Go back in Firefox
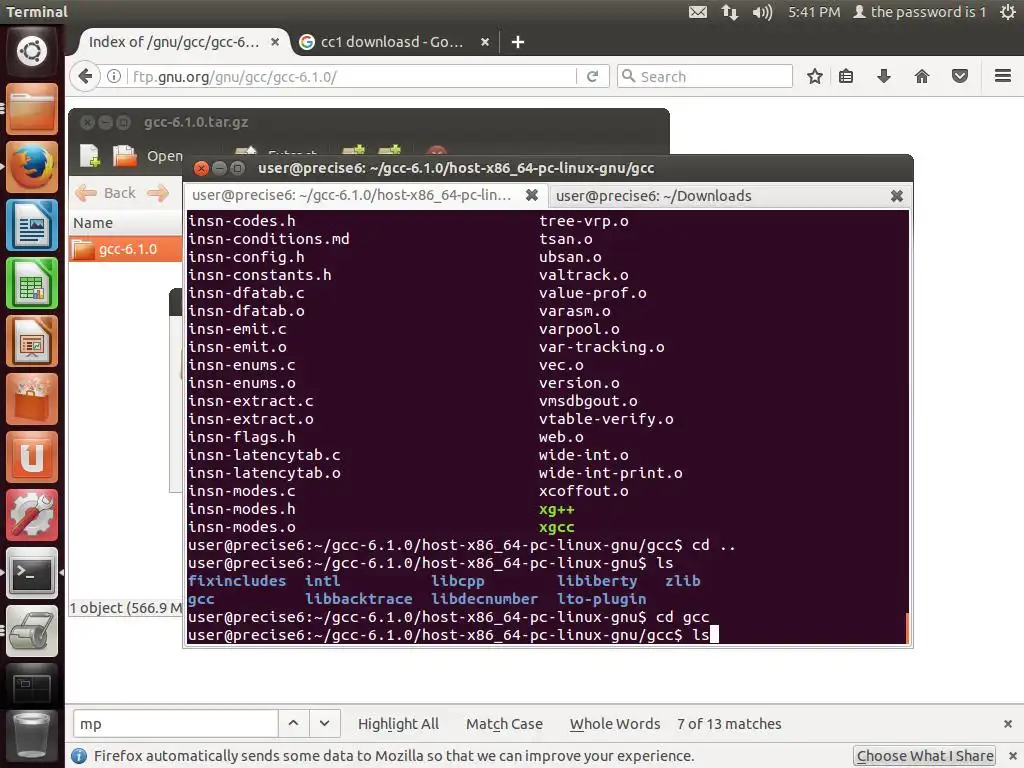Image resolution: width=1024 pixels, height=768 pixels. tap(85, 76)
